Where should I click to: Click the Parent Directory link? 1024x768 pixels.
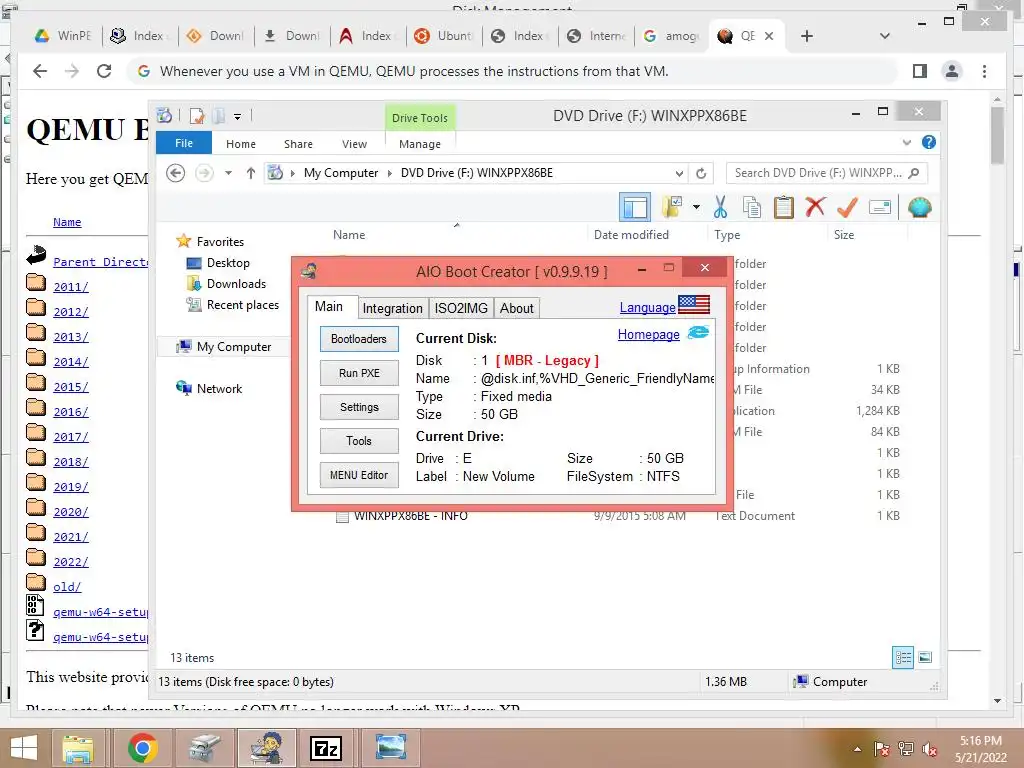click(x=101, y=262)
